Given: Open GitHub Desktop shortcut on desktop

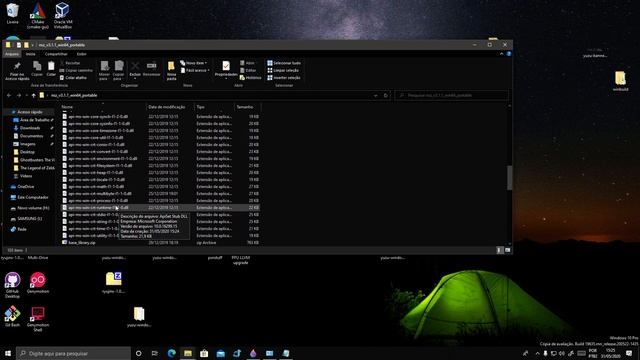Looking at the screenshot, I should coord(12,284).
